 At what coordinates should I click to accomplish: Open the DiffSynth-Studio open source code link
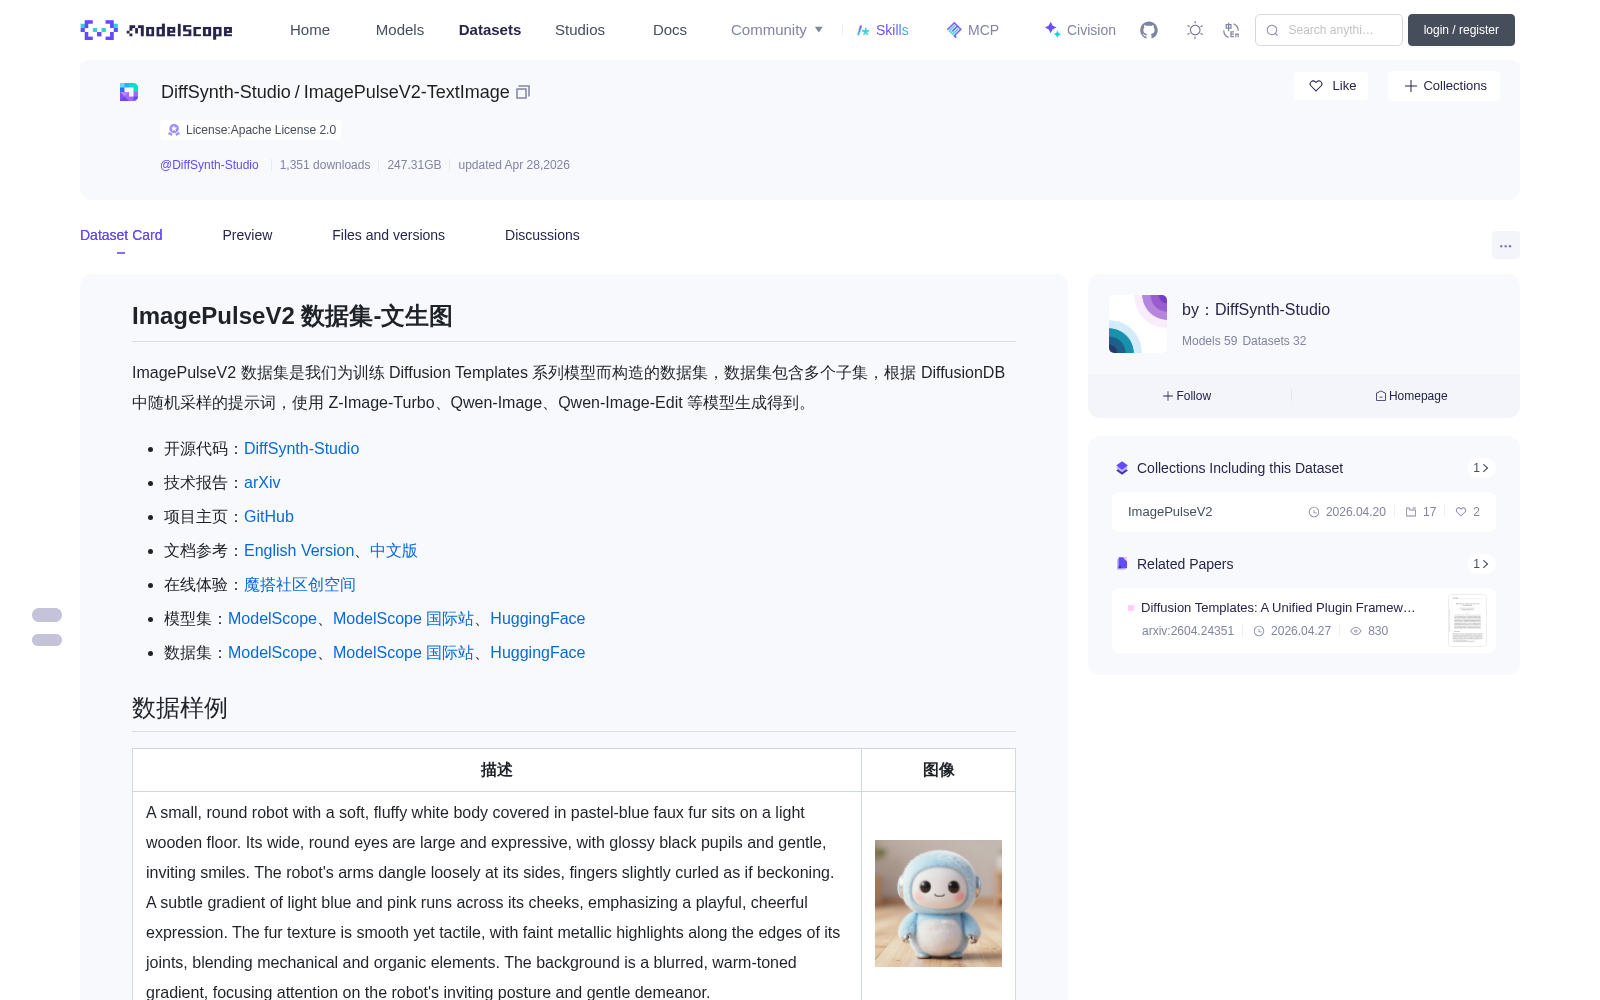pos(301,449)
